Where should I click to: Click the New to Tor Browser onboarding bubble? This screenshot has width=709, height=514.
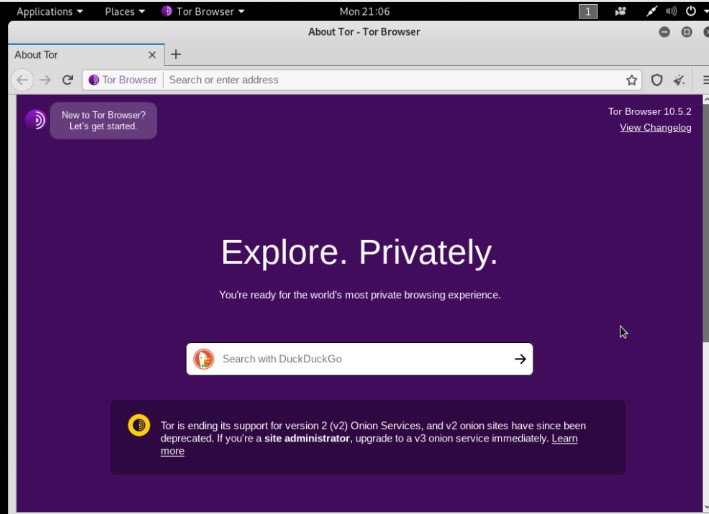104,121
